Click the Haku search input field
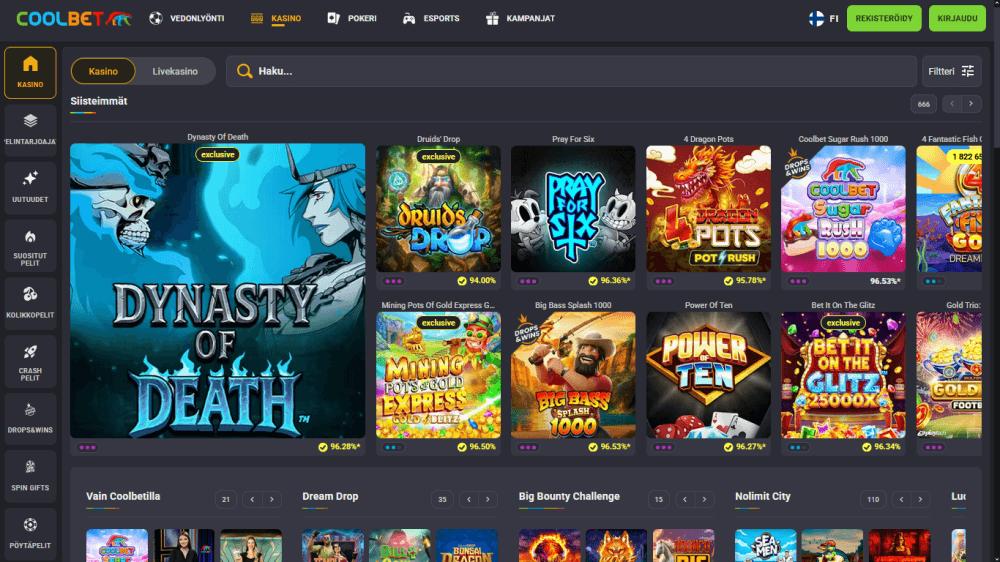This screenshot has width=1000, height=562. point(580,72)
